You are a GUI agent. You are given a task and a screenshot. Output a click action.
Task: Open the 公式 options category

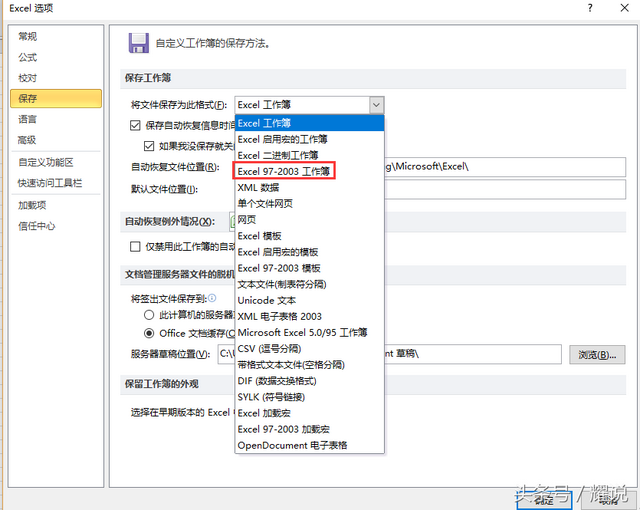[56, 58]
